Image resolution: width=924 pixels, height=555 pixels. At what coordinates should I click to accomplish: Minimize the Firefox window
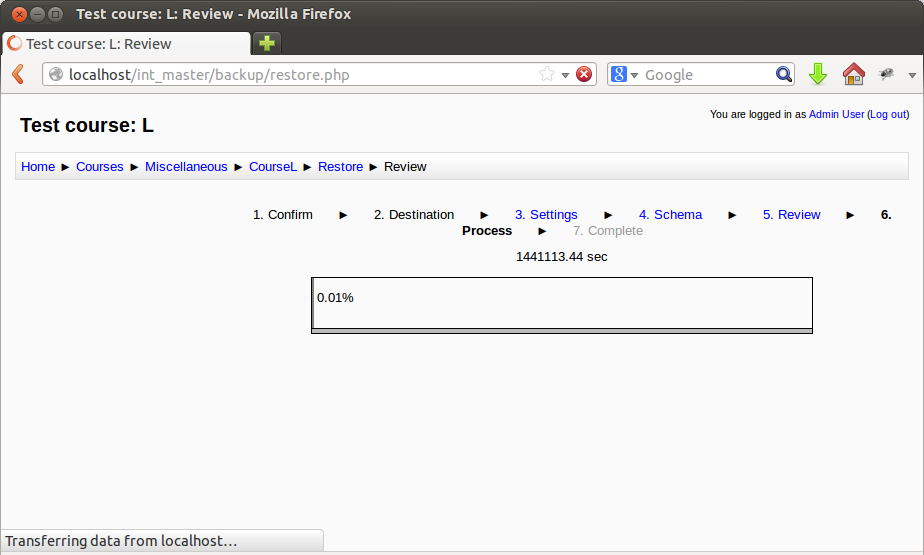[37, 14]
